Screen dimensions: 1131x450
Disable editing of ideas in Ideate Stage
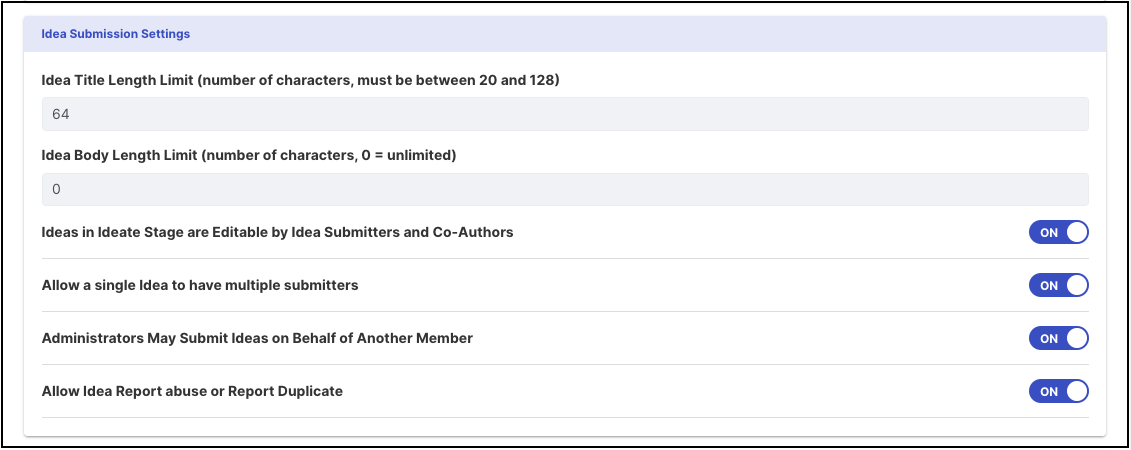tap(1058, 232)
